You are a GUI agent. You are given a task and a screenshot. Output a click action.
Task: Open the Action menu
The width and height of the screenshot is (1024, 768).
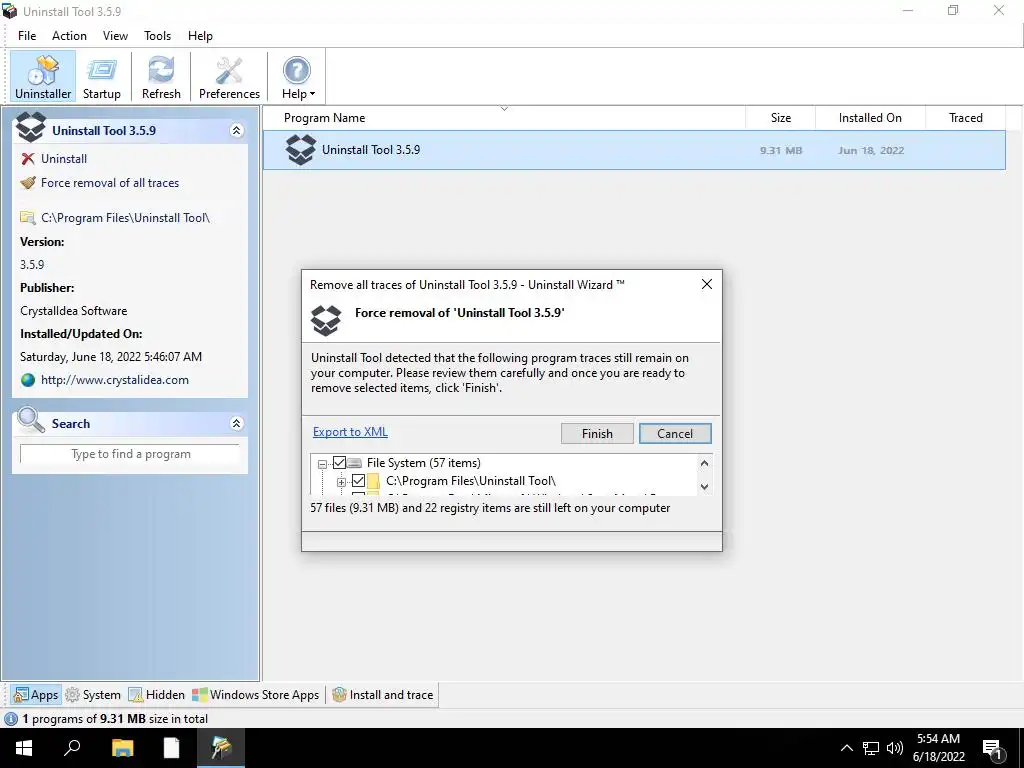tap(69, 36)
